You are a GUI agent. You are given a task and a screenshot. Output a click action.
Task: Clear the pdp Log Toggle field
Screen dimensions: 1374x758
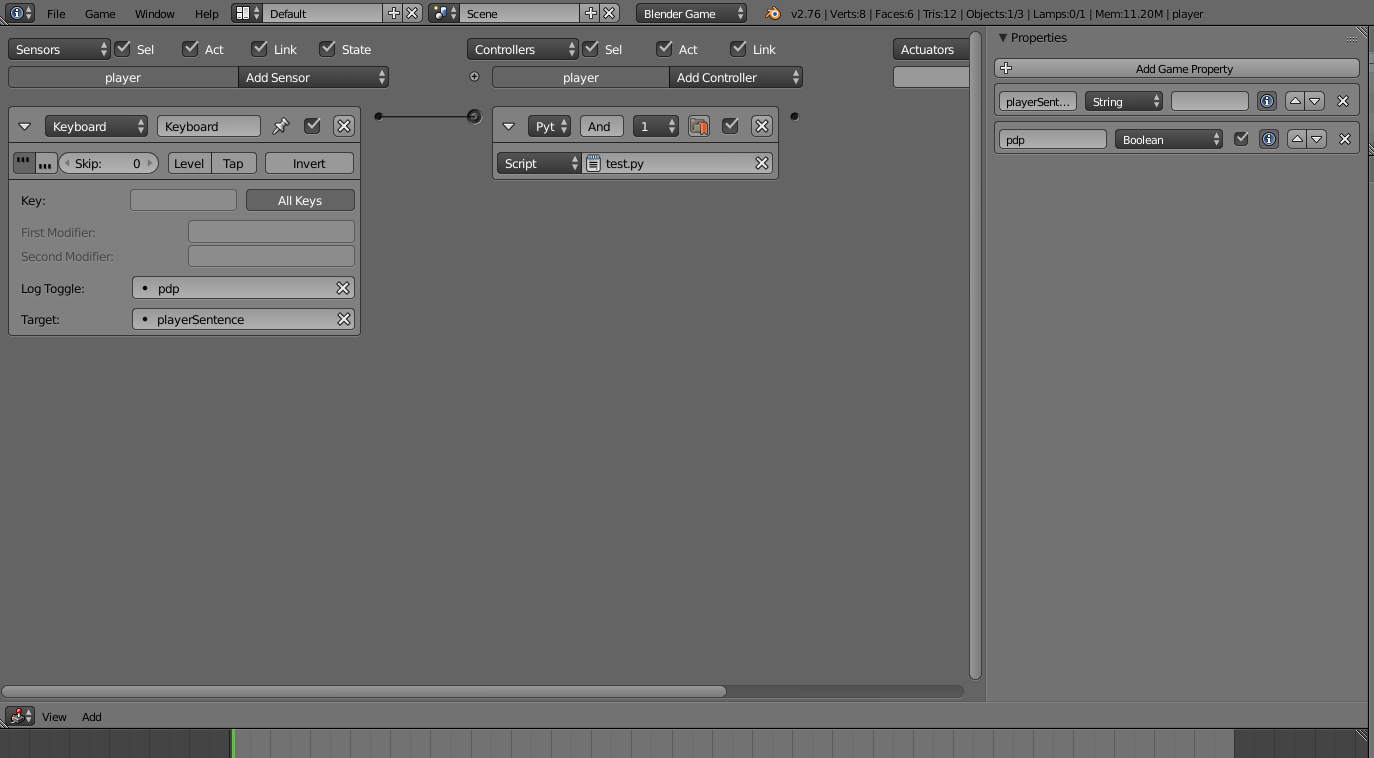[x=343, y=288]
